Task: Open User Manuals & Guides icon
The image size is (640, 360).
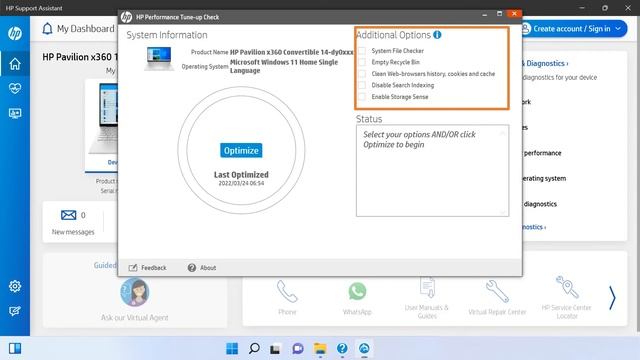Action: pos(427,288)
